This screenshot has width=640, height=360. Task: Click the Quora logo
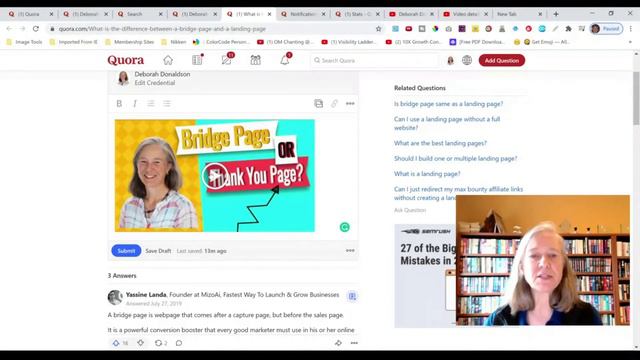click(126, 60)
